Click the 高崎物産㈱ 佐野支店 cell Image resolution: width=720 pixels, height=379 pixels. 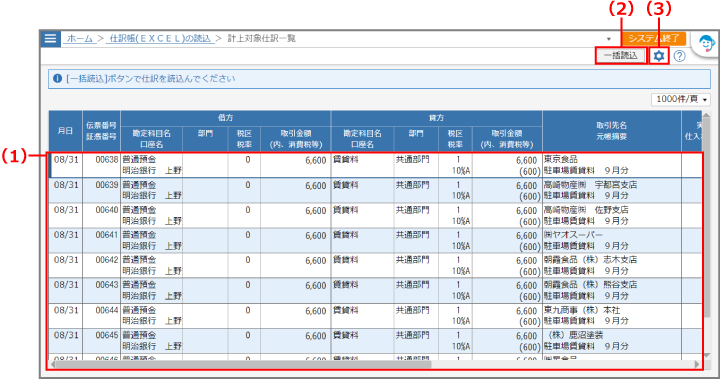coord(586,210)
